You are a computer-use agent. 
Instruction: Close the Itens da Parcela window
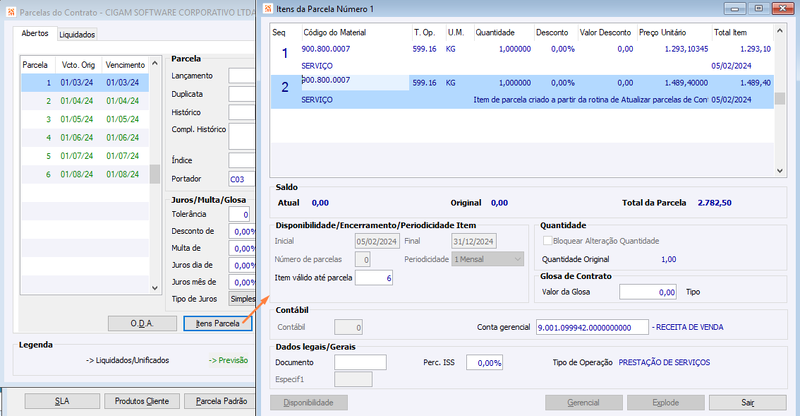click(x=782, y=8)
